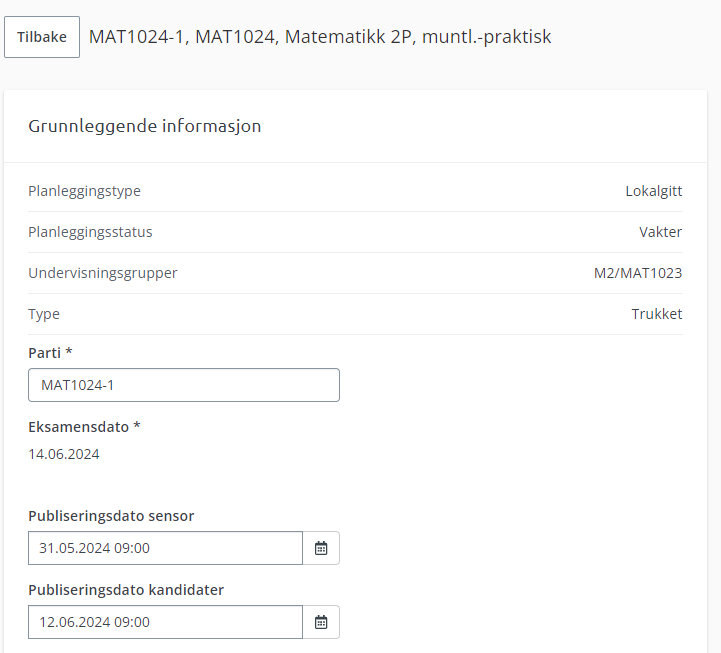Click the Eksamensdato label
Image resolution: width=721 pixels, height=653 pixels.
tap(84, 427)
